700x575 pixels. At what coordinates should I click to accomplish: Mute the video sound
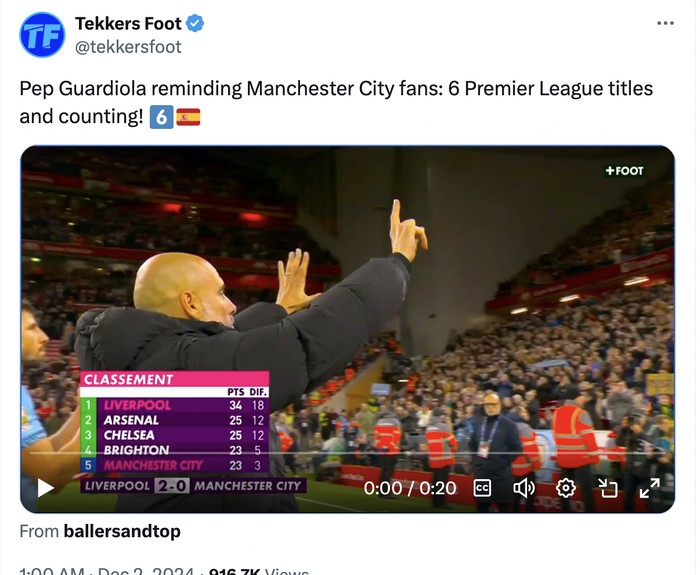pos(524,488)
